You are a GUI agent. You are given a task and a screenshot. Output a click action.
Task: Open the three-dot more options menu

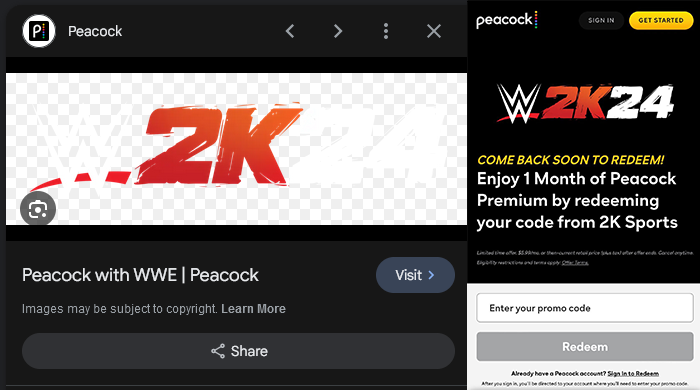pos(386,31)
